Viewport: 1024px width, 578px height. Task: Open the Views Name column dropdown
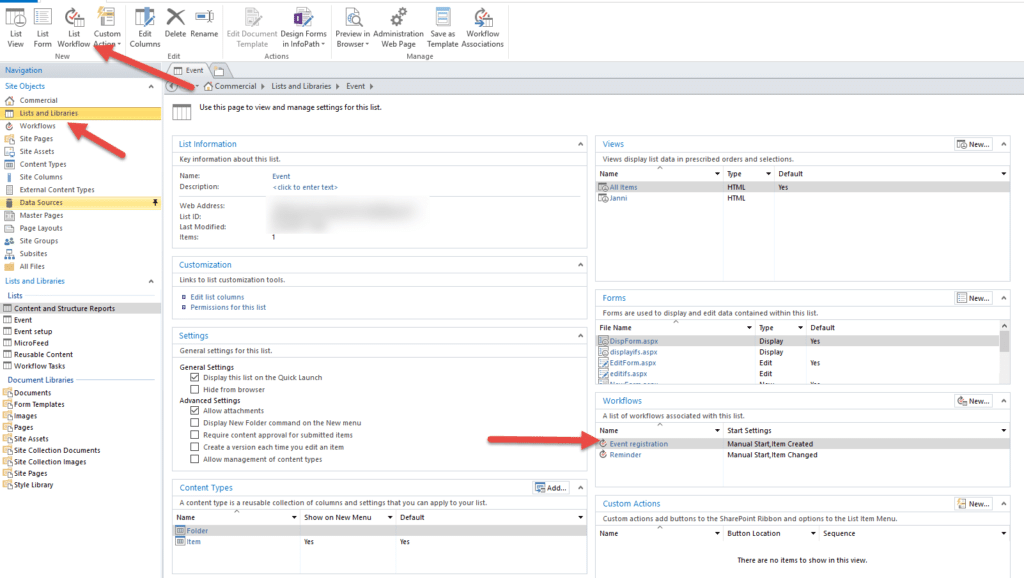point(717,174)
